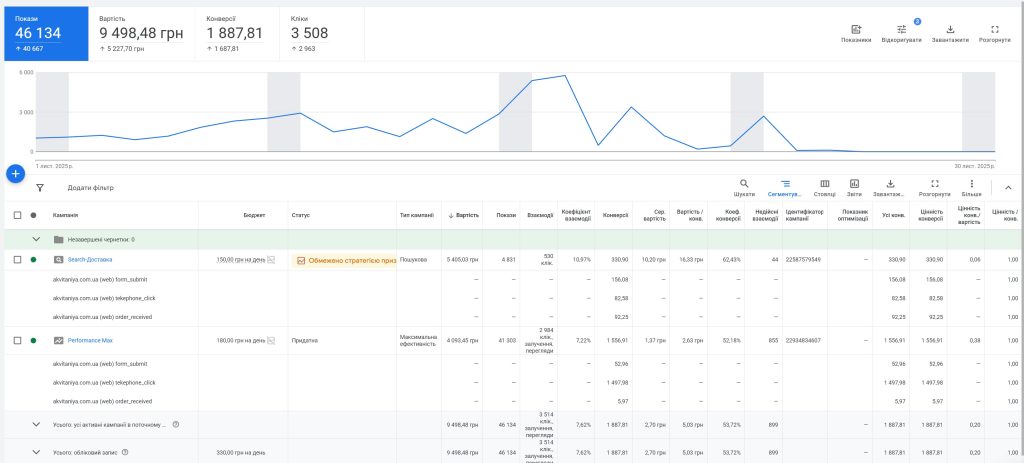Collapse the table toolbar with chevron up
1024x463 pixels.
point(1008,187)
